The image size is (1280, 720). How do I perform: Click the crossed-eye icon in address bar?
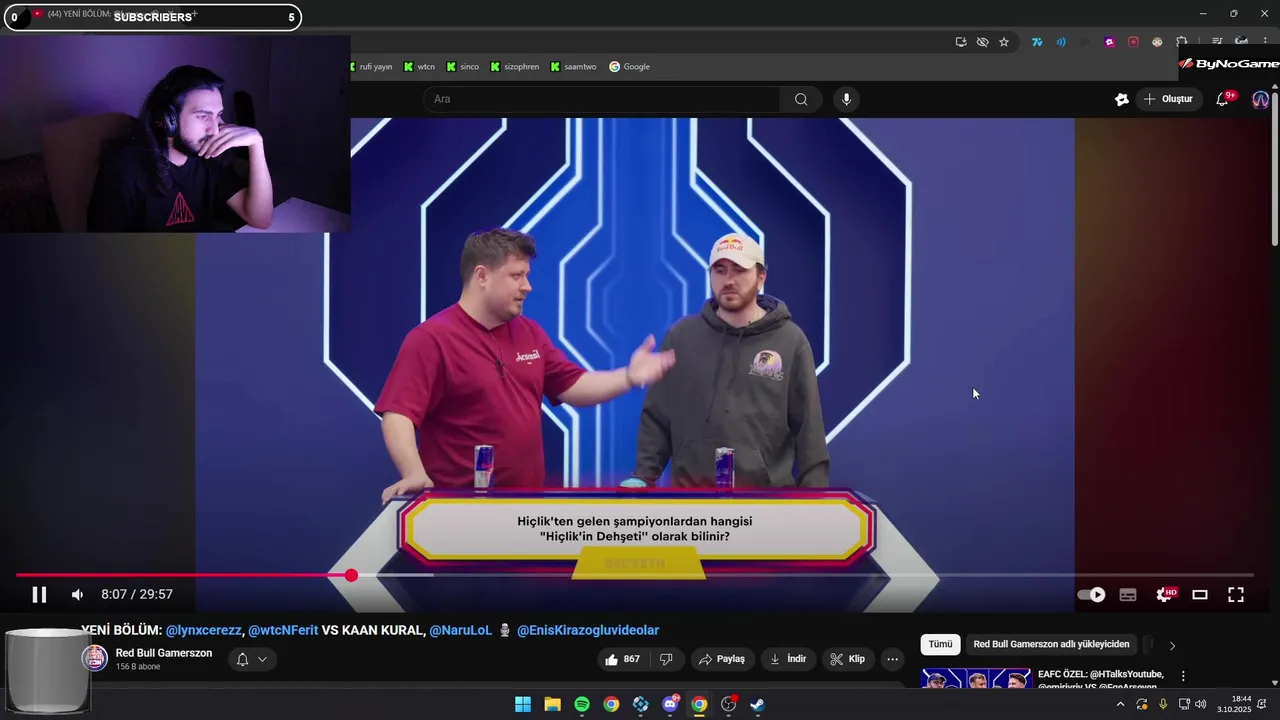[982, 42]
